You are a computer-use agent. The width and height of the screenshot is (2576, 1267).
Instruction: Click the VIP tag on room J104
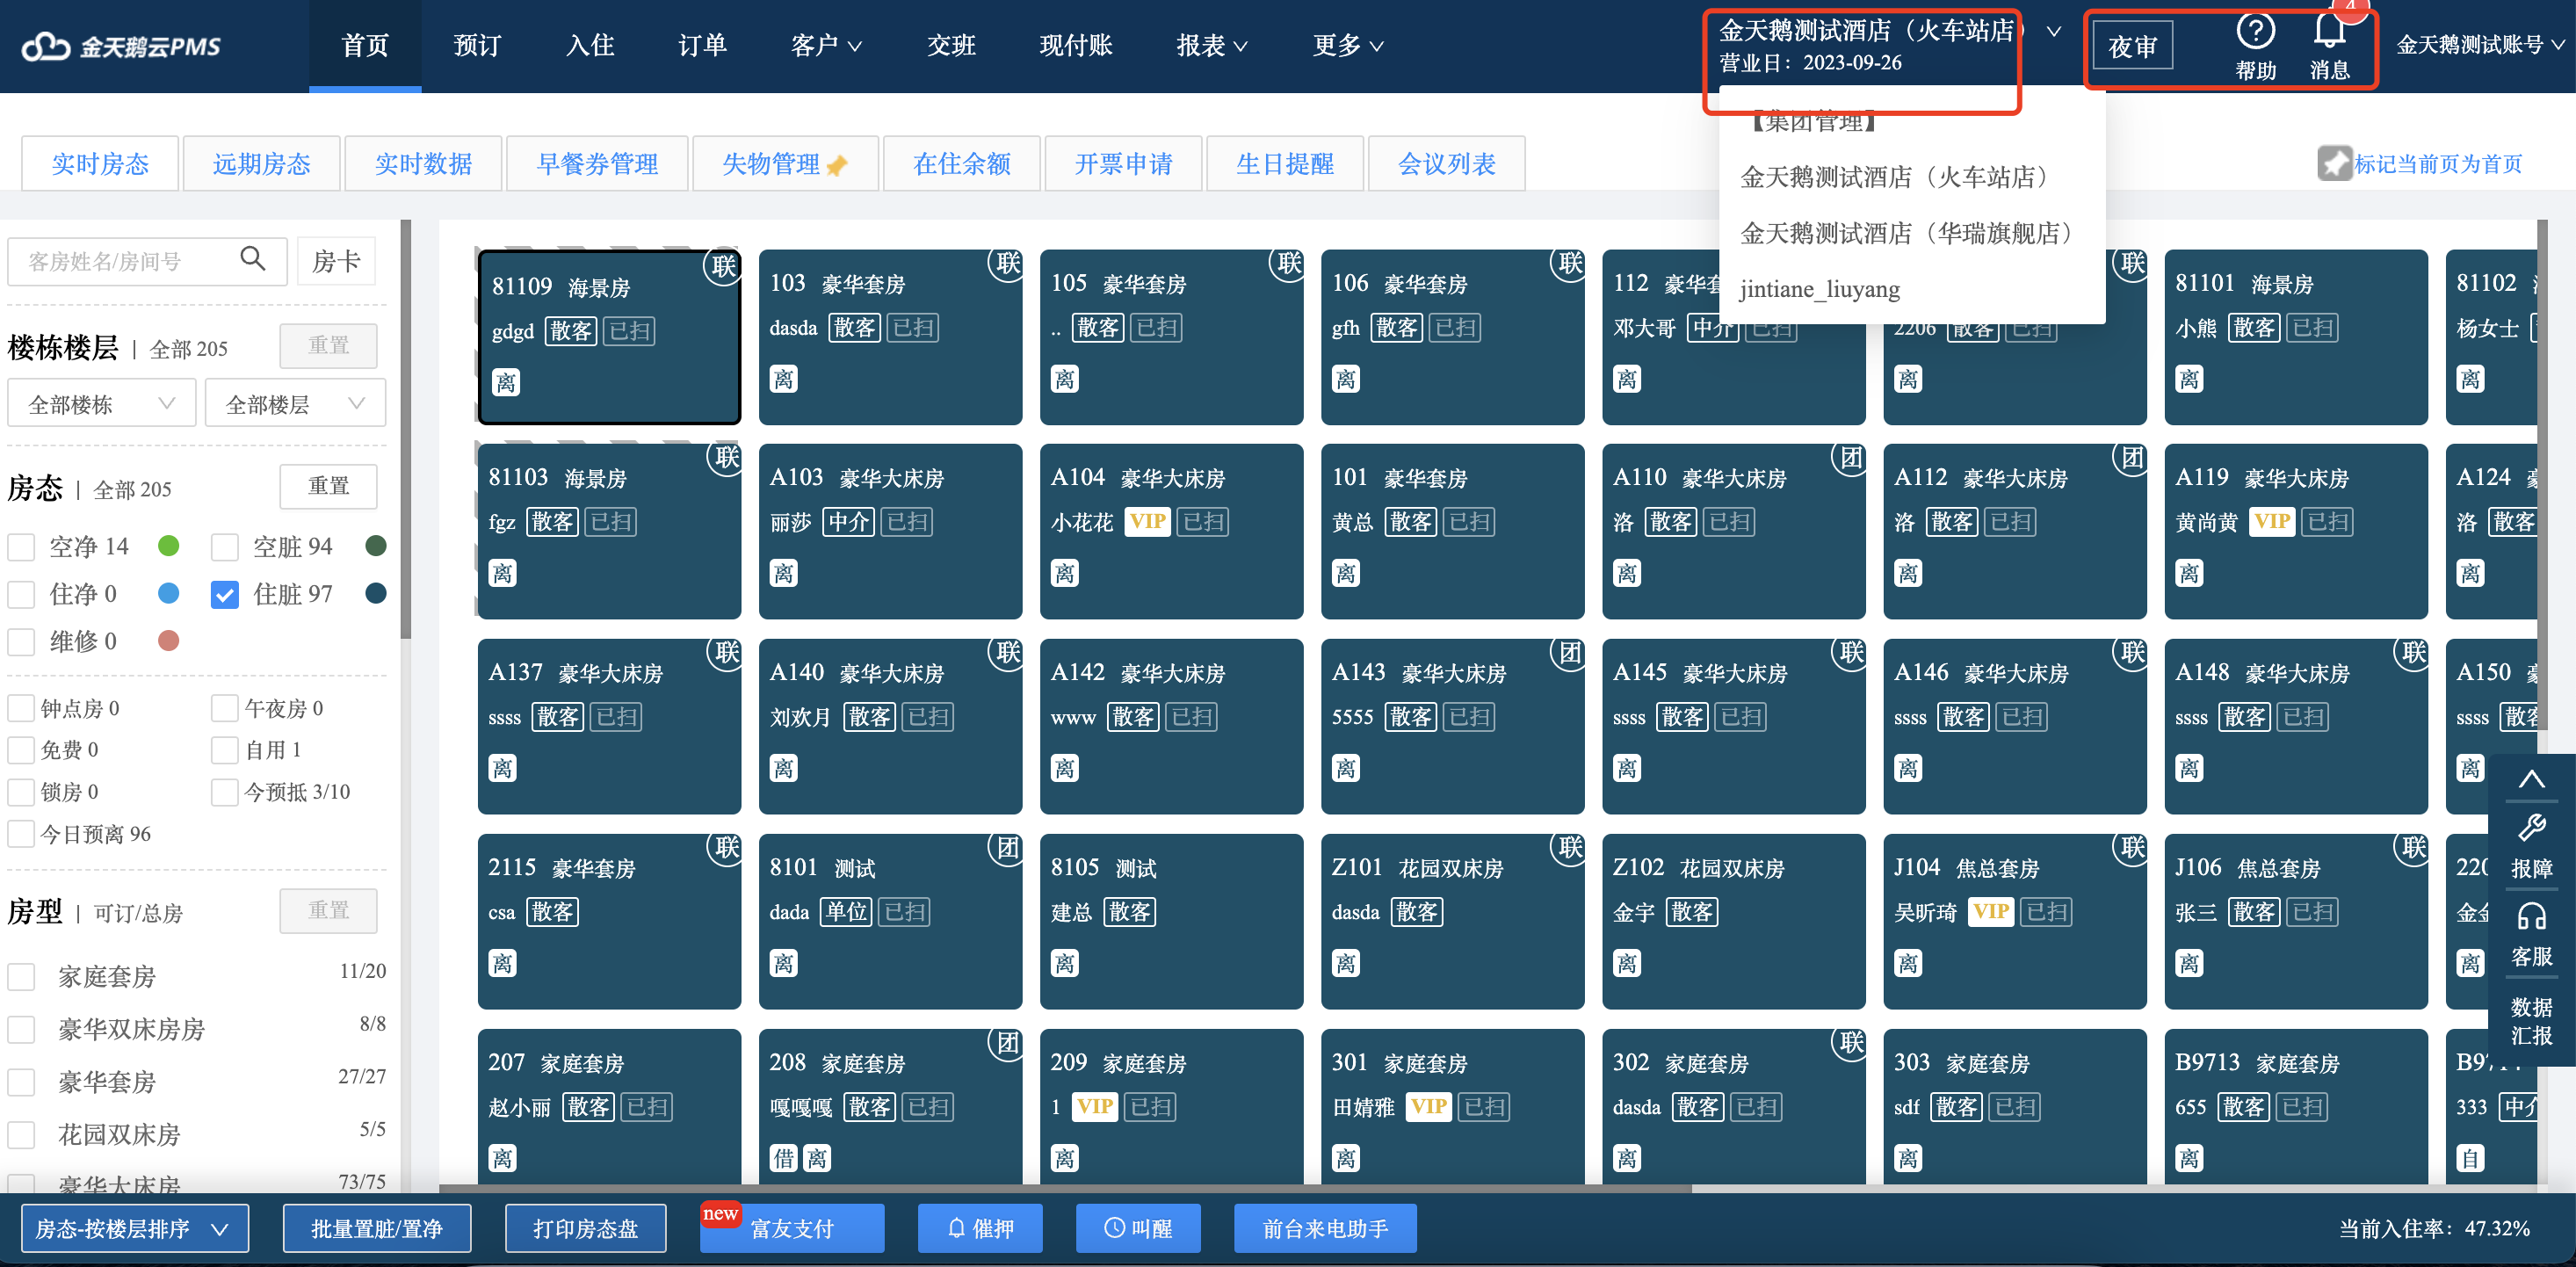[1990, 911]
